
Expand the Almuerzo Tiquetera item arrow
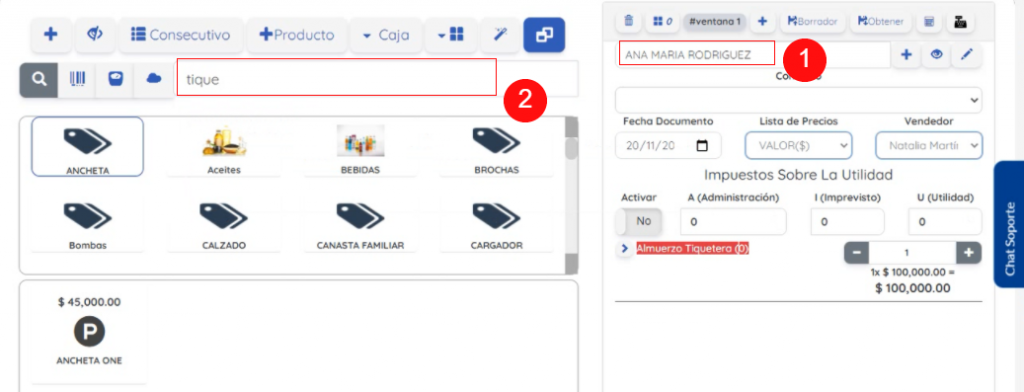click(624, 249)
